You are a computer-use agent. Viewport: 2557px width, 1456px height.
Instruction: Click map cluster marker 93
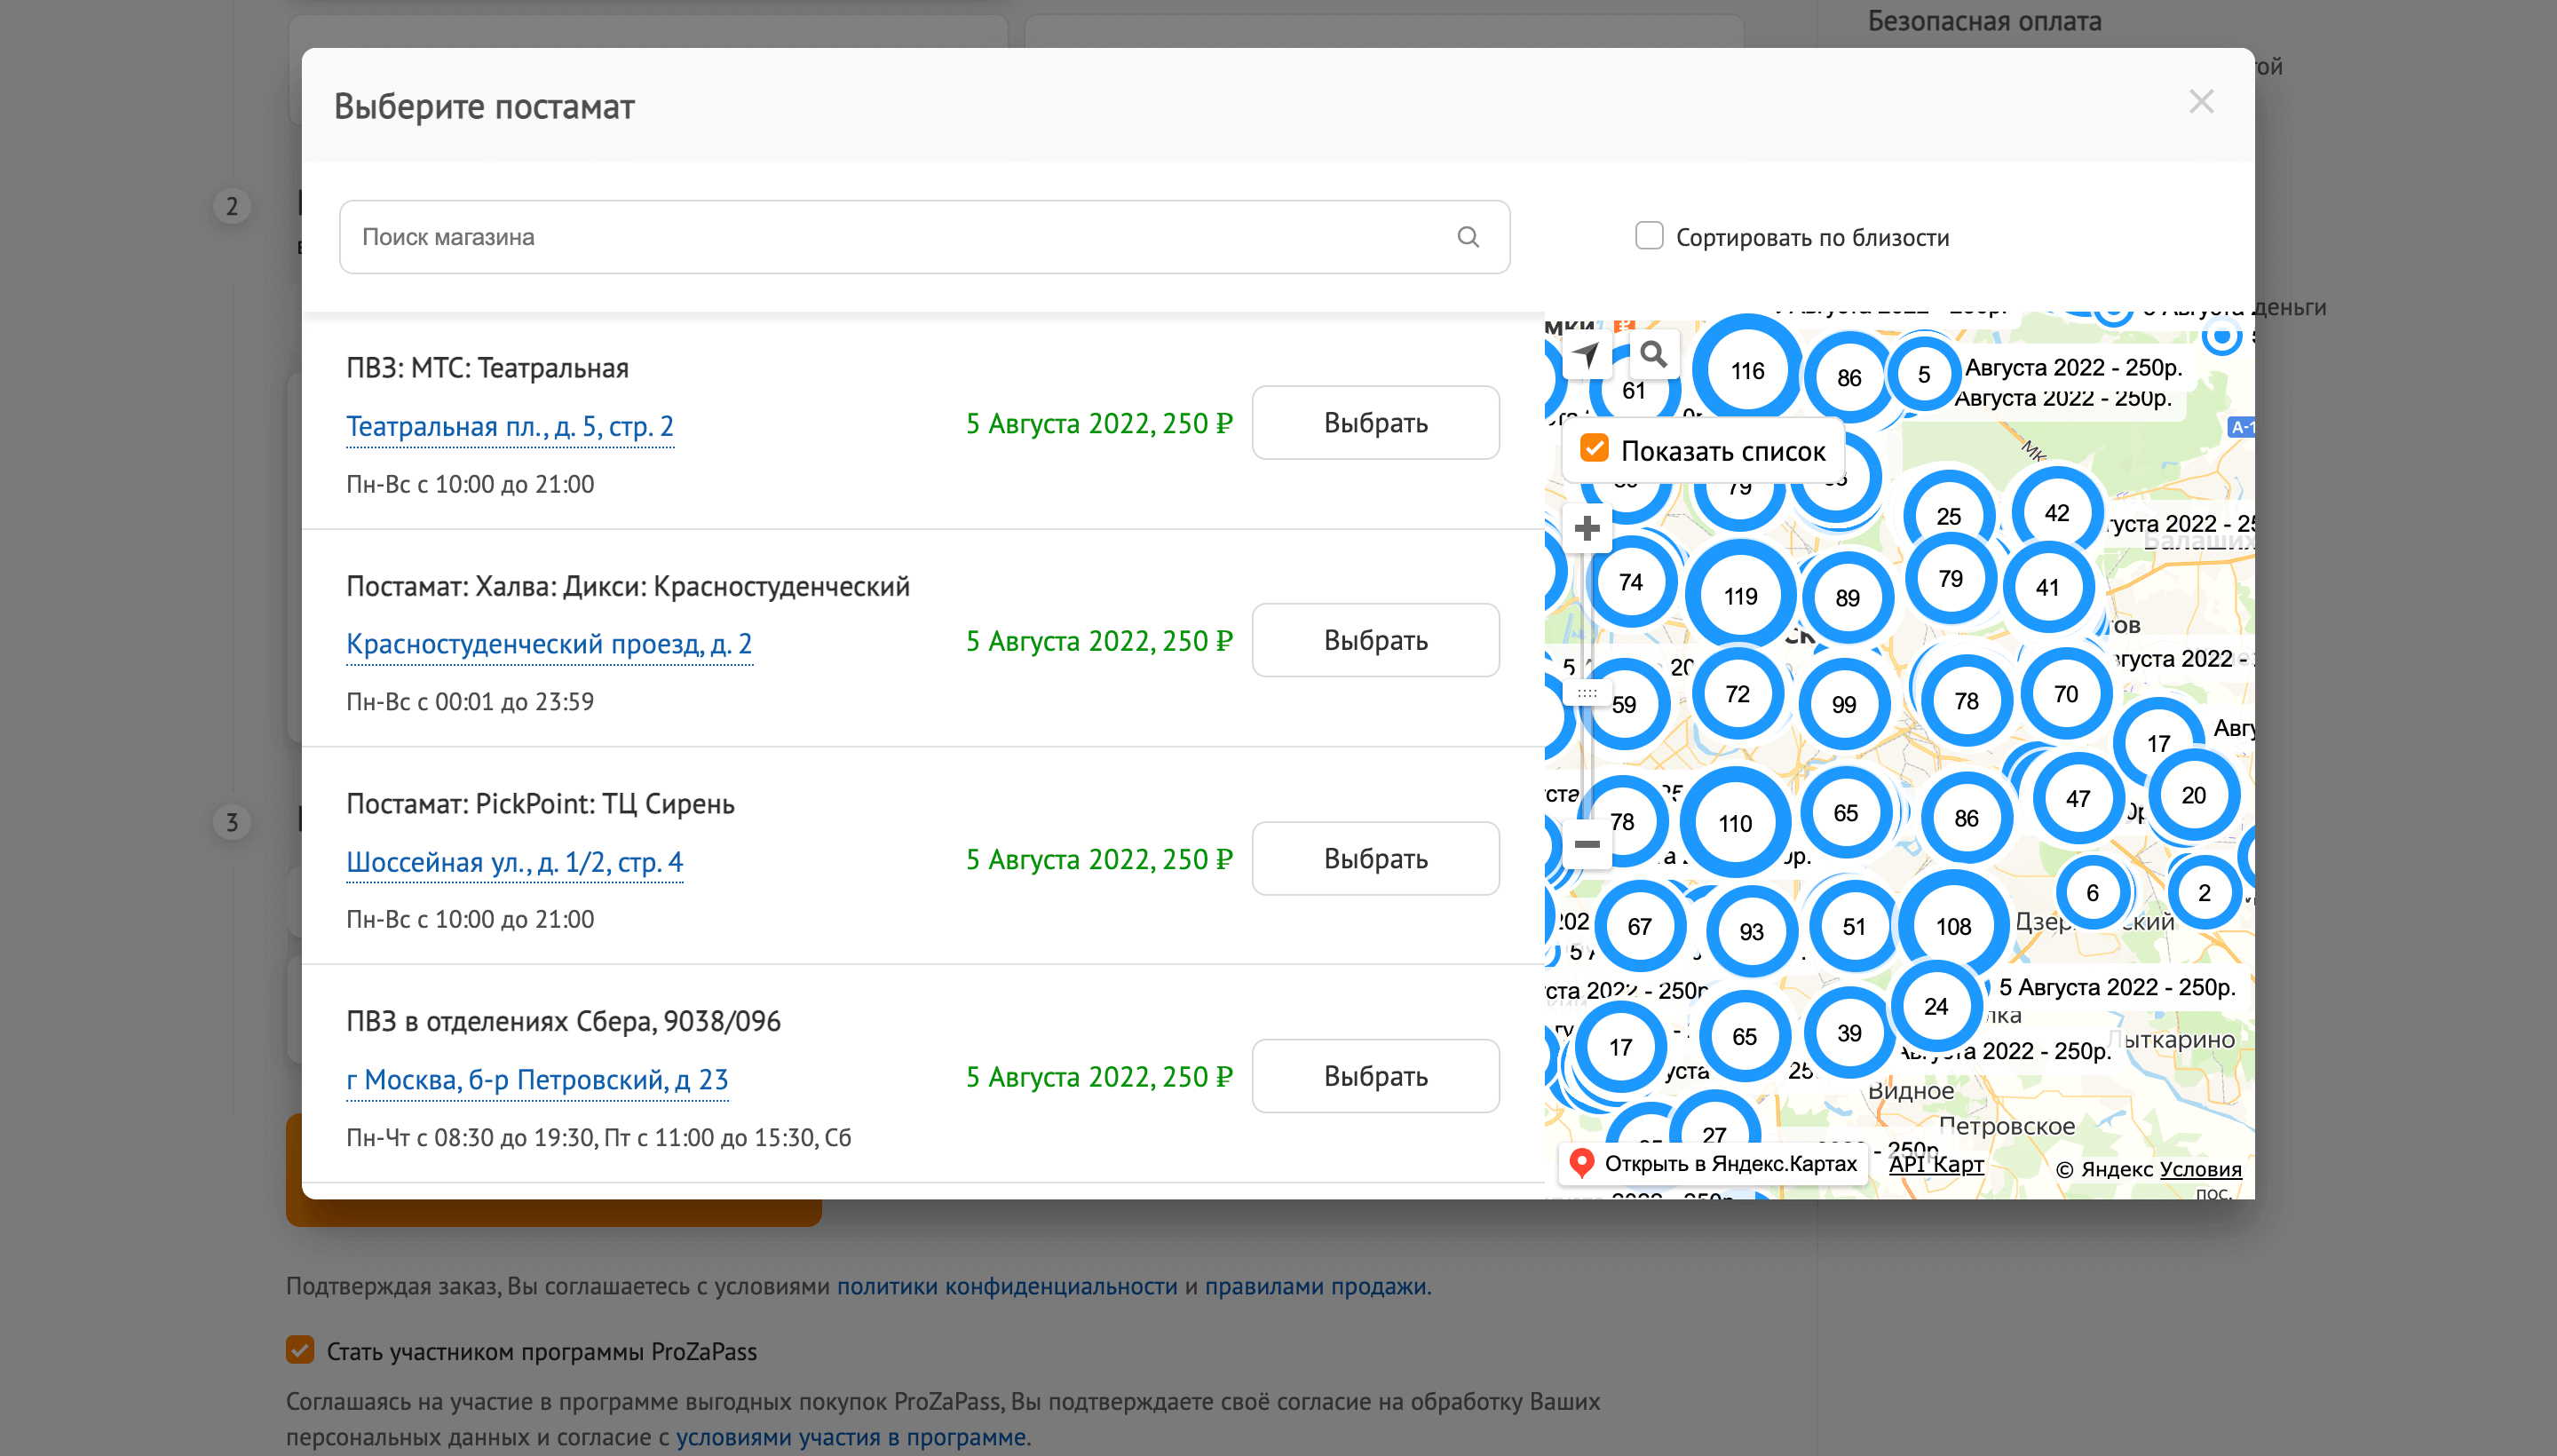(1751, 932)
